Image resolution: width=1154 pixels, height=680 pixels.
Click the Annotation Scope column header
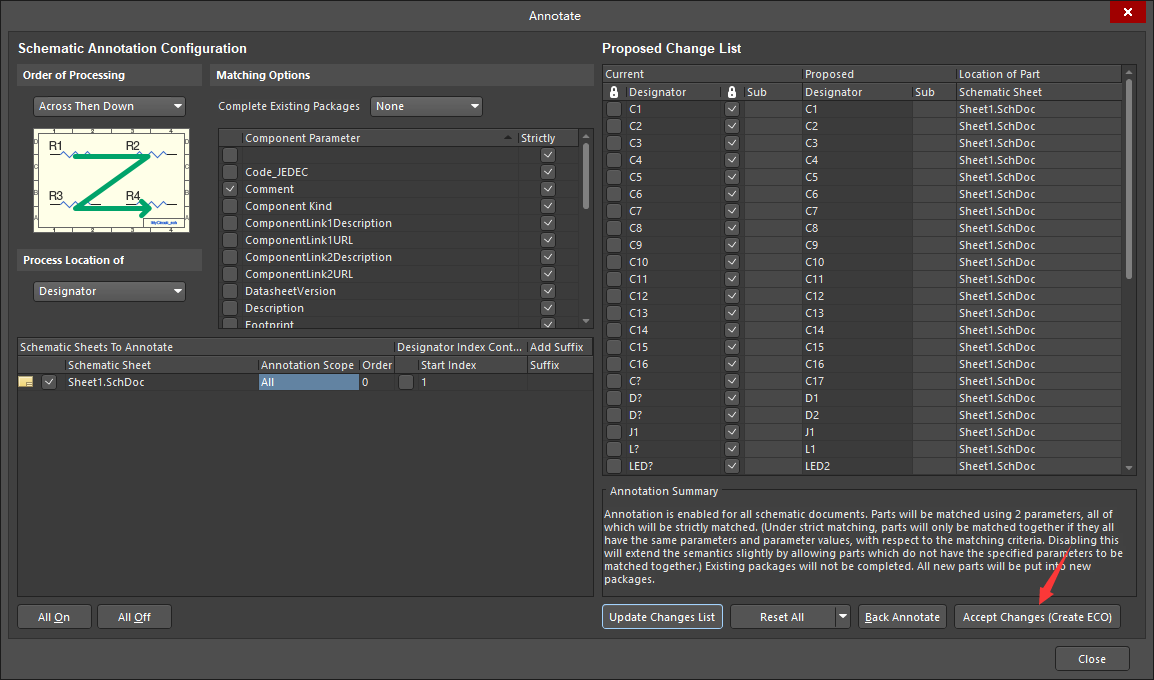(308, 365)
